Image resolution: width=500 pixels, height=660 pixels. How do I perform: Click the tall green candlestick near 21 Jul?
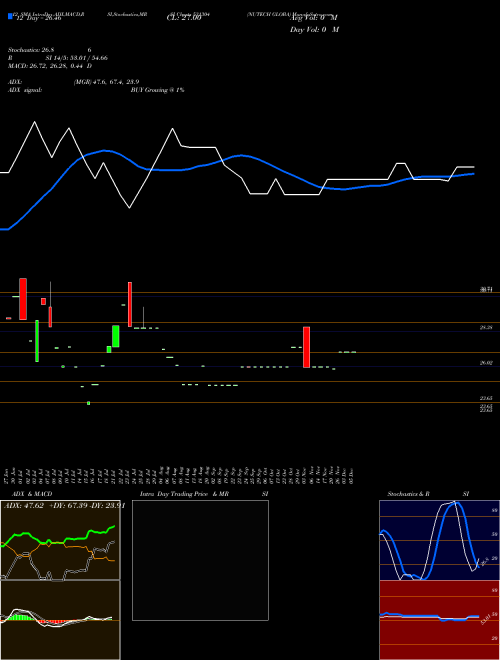115,336
